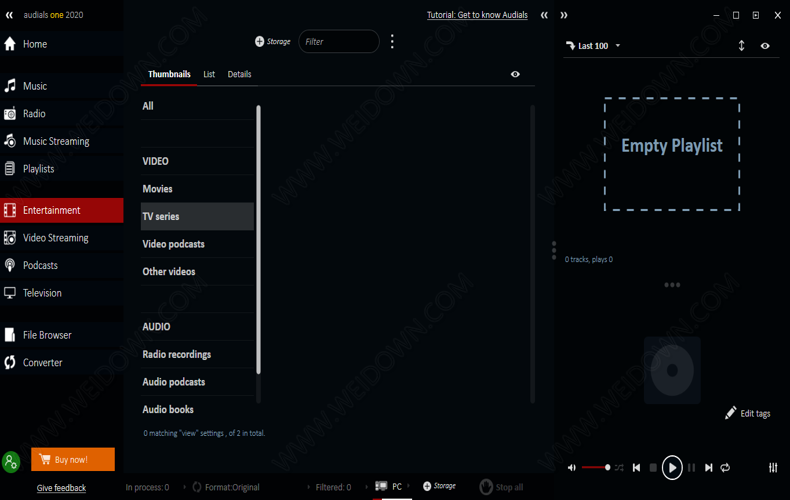Open the Give feedback link
The height and width of the screenshot is (500, 790).
point(61,488)
